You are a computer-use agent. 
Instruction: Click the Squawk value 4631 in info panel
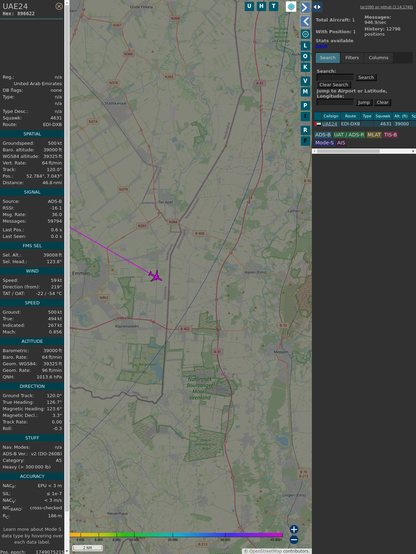[56, 118]
